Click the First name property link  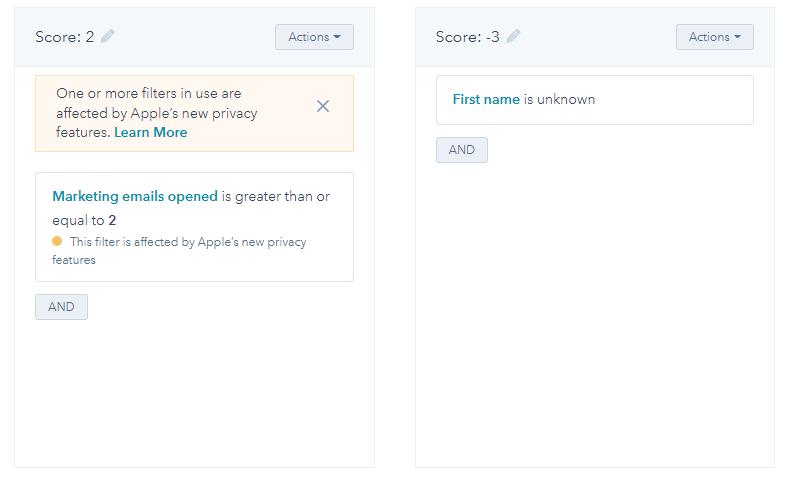coord(486,99)
